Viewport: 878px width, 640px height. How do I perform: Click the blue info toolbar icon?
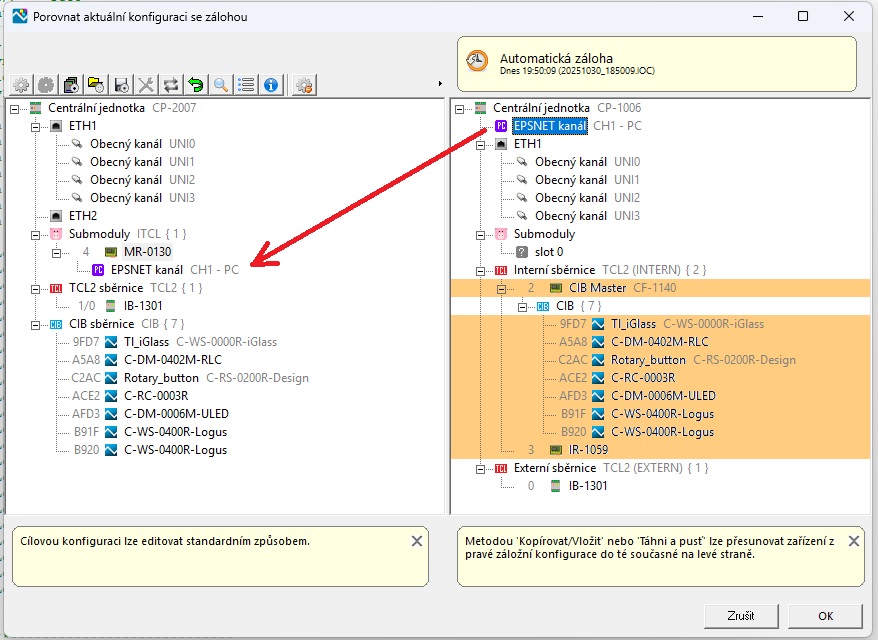pyautogui.click(x=271, y=85)
